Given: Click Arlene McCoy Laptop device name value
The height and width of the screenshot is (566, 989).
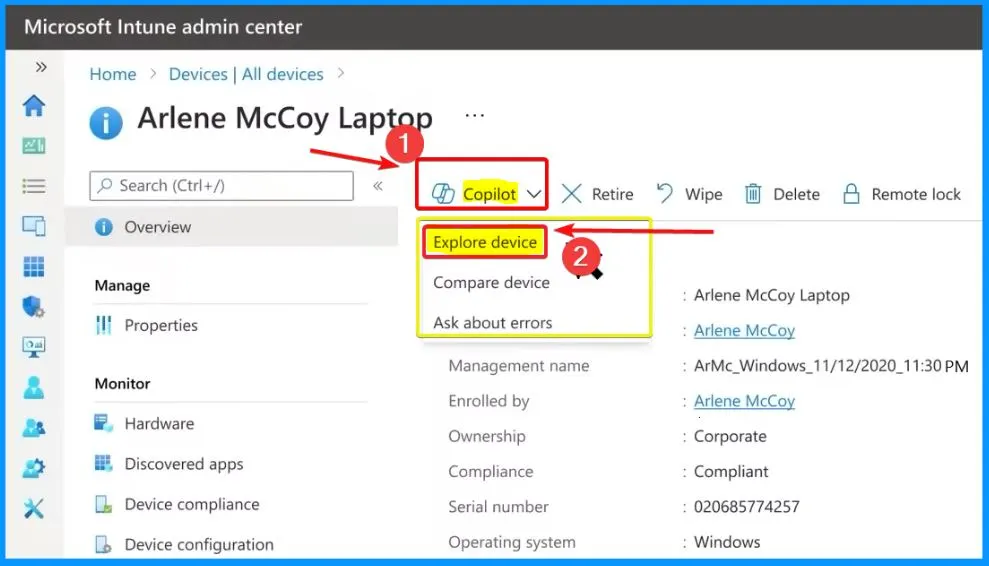Looking at the screenshot, I should click(x=771, y=295).
